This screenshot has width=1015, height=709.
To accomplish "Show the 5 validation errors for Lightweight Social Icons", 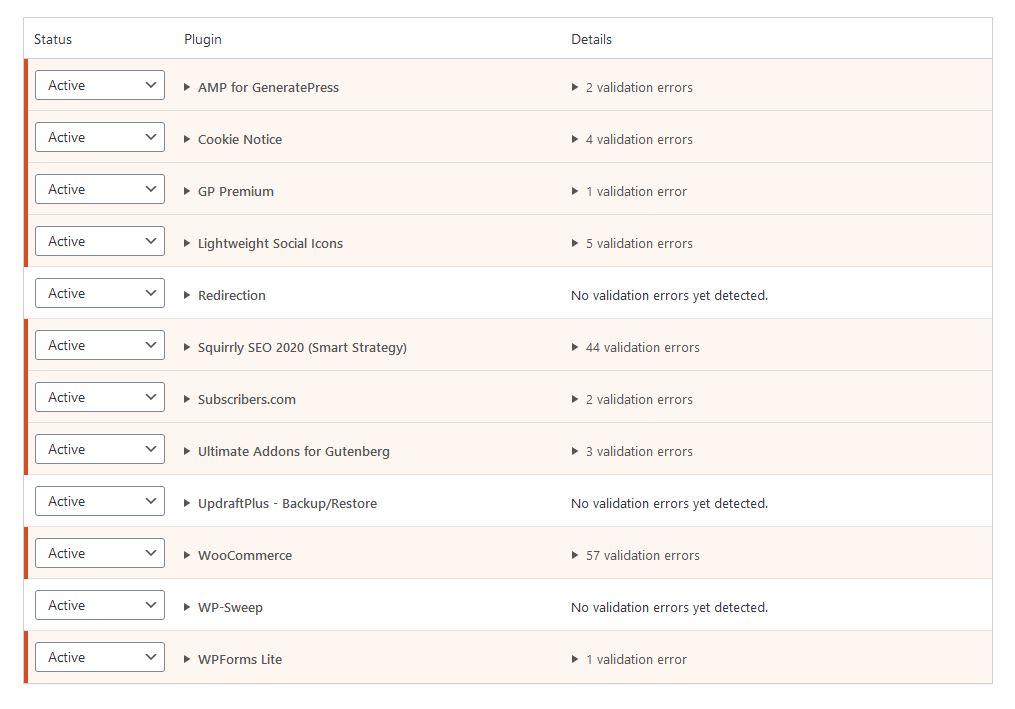I will click(632, 243).
